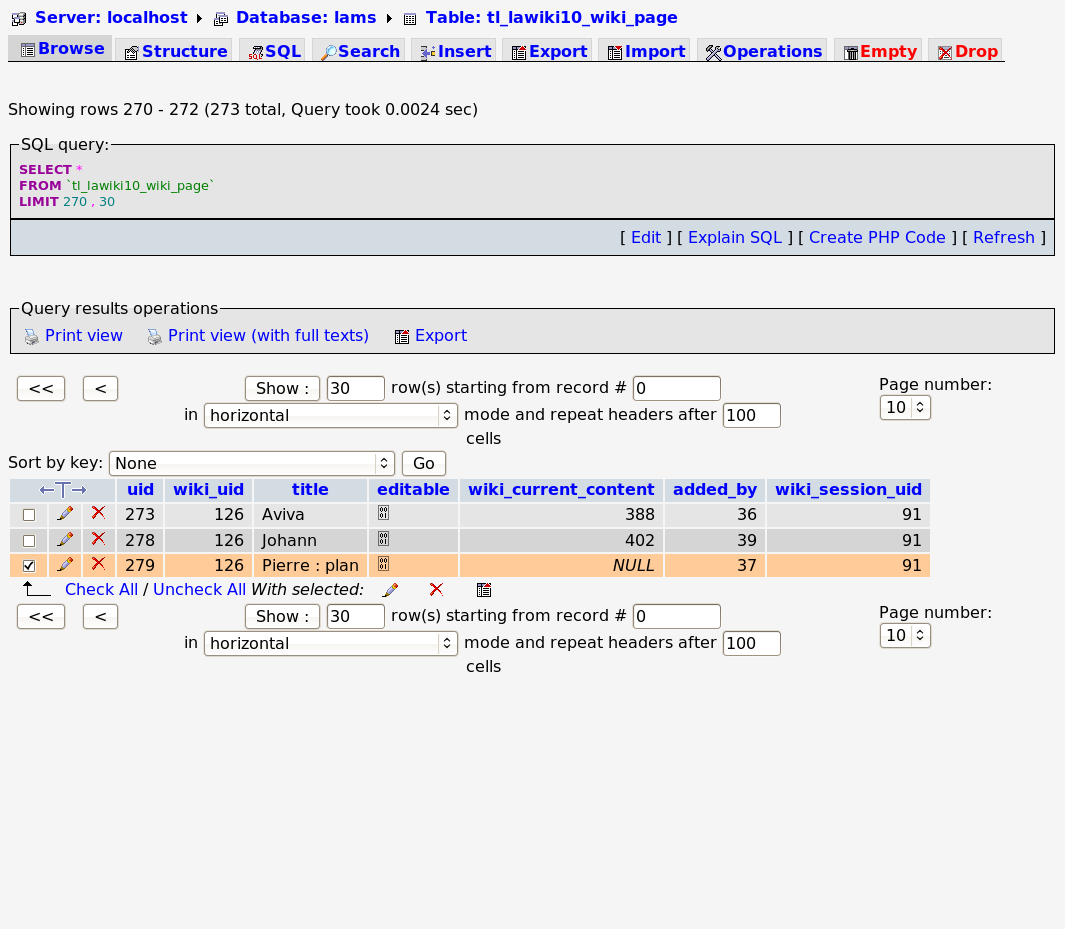The height and width of the screenshot is (929, 1065).
Task: Click the pencil edit icon for Aviva row
Action: (x=65, y=514)
